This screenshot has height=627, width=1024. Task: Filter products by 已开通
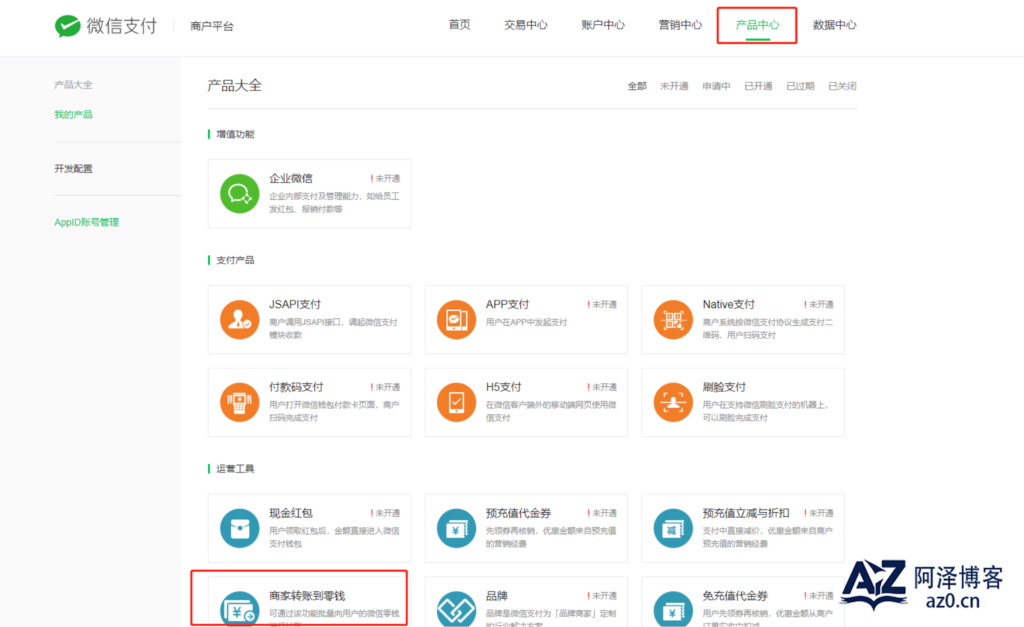pos(758,86)
